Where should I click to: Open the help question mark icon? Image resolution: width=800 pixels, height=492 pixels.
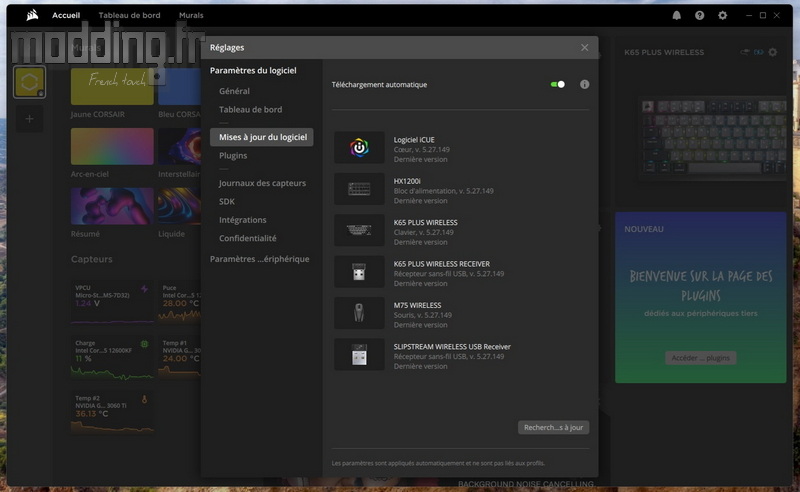(x=699, y=15)
